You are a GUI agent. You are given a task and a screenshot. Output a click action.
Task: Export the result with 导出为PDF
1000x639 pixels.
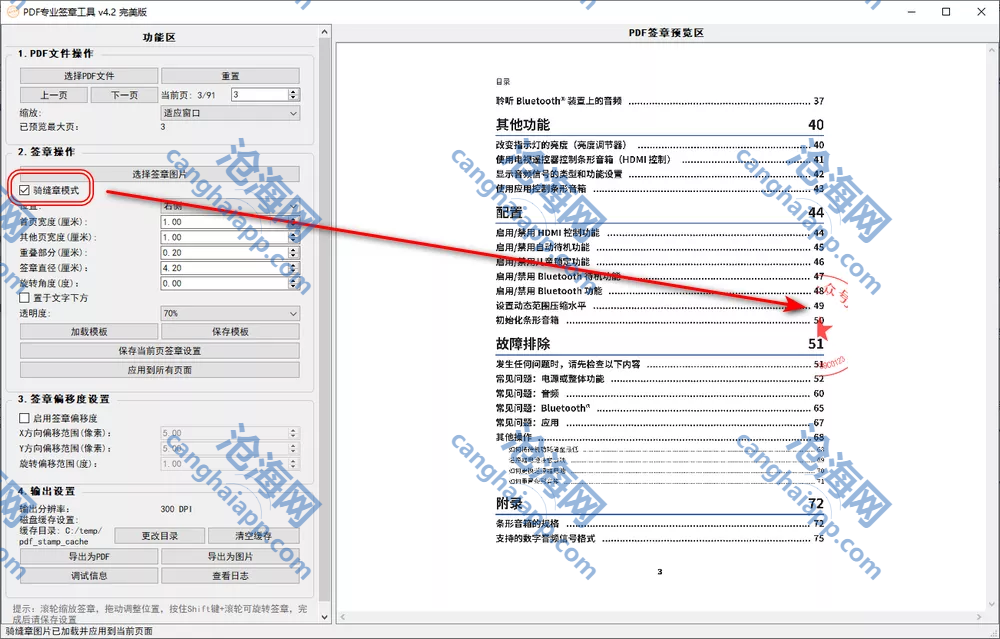pyautogui.click(x=89, y=556)
